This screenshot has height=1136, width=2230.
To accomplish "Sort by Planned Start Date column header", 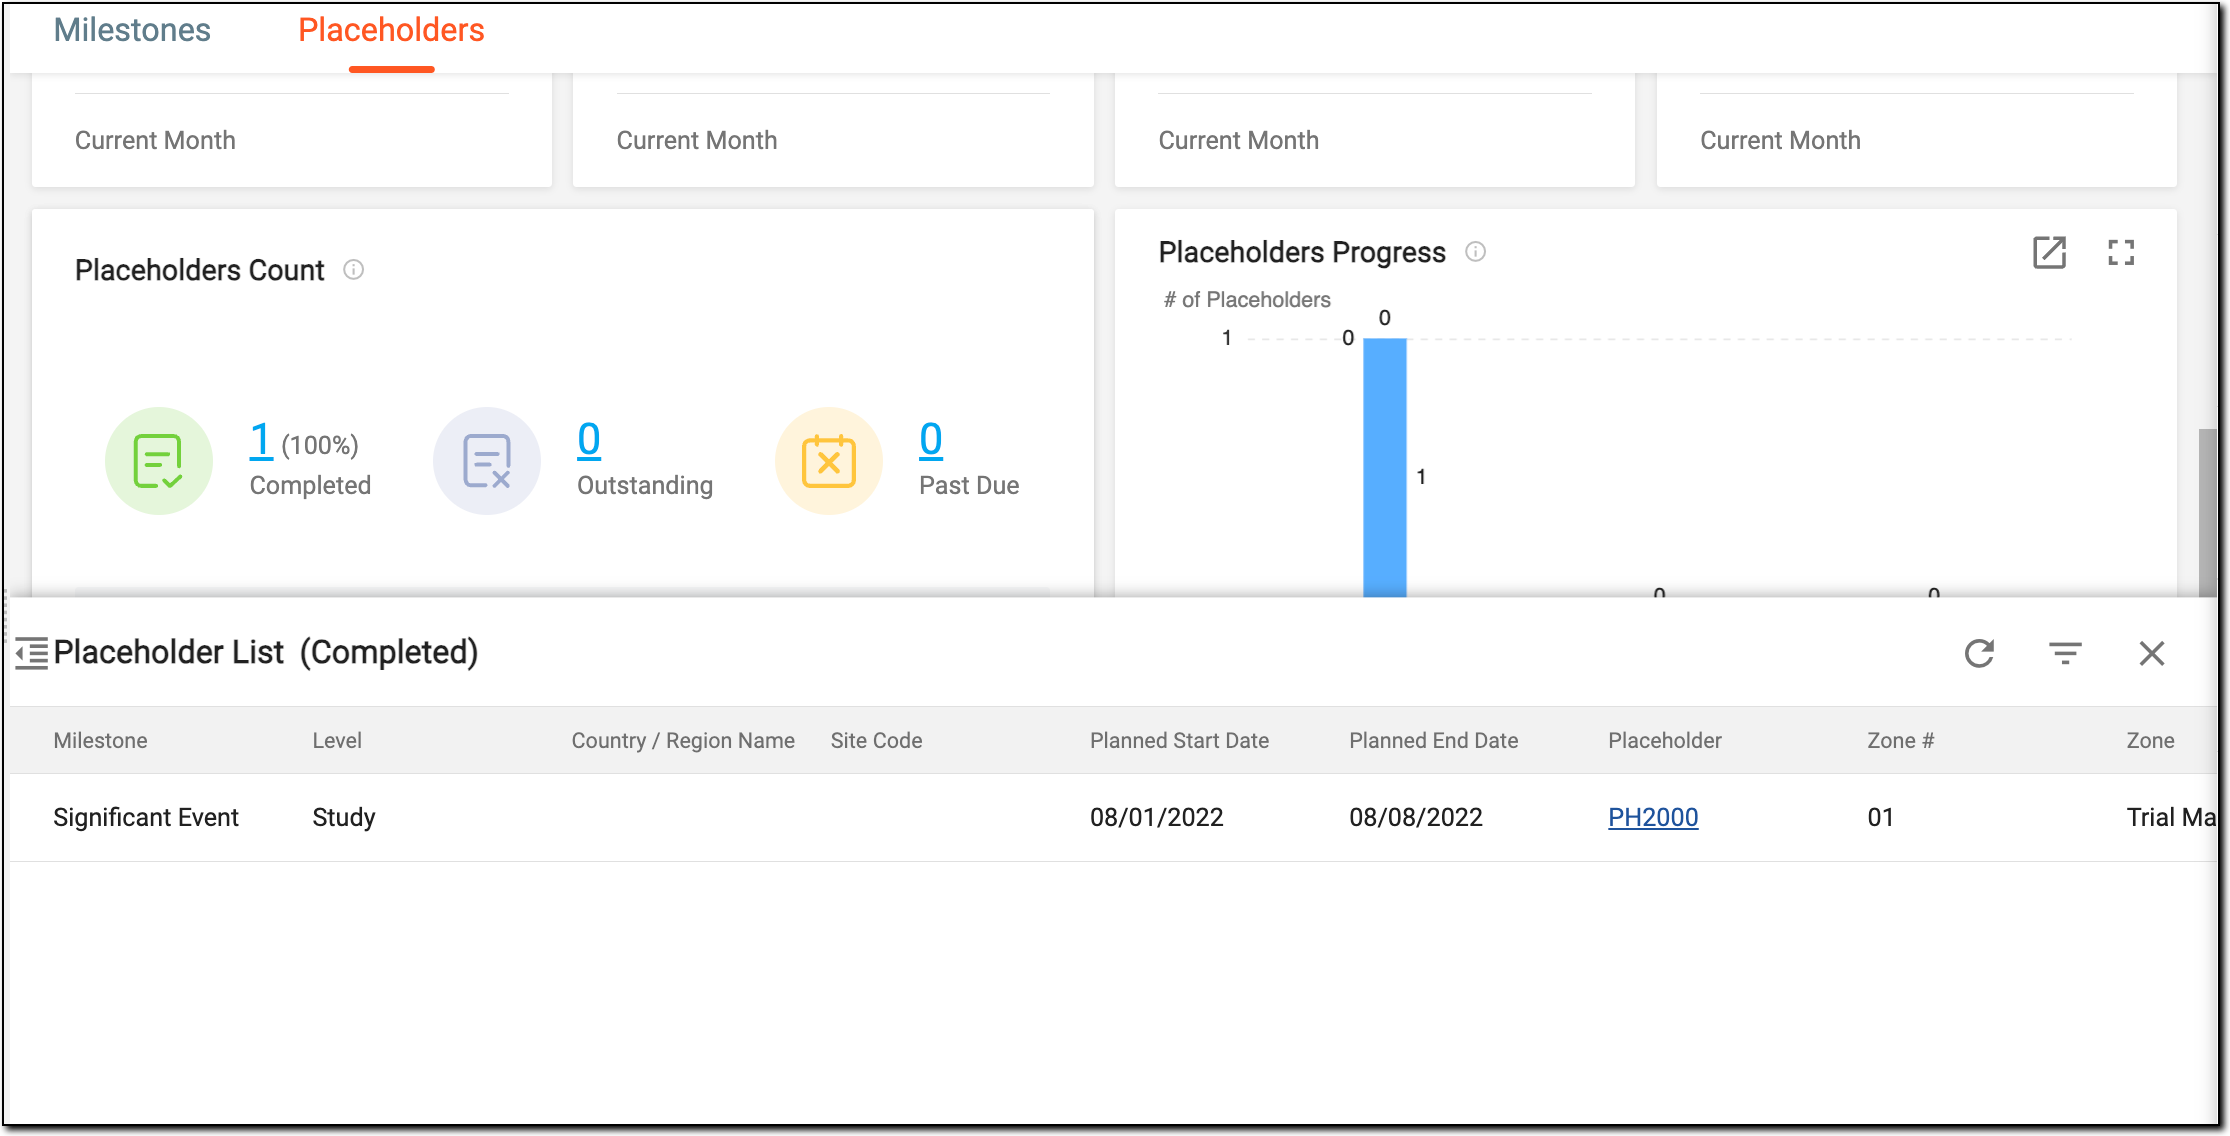I will [x=1179, y=741].
